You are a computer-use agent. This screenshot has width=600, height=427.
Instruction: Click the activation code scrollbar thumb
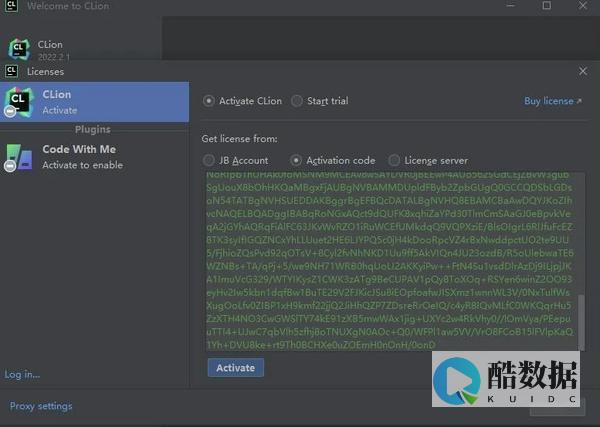click(x=581, y=322)
